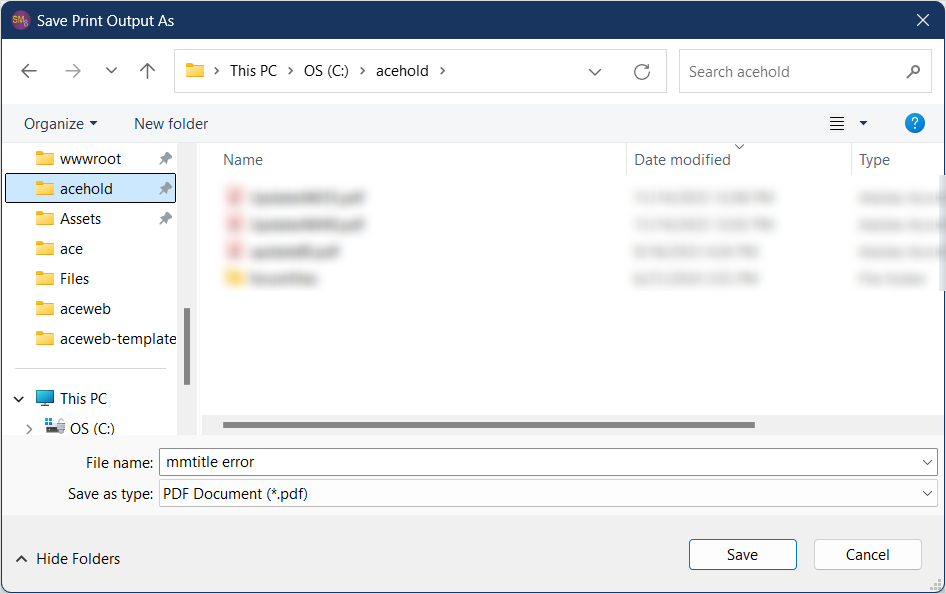The height and width of the screenshot is (594, 946).
Task: Go up one folder level with the up arrow
Action: coord(147,71)
